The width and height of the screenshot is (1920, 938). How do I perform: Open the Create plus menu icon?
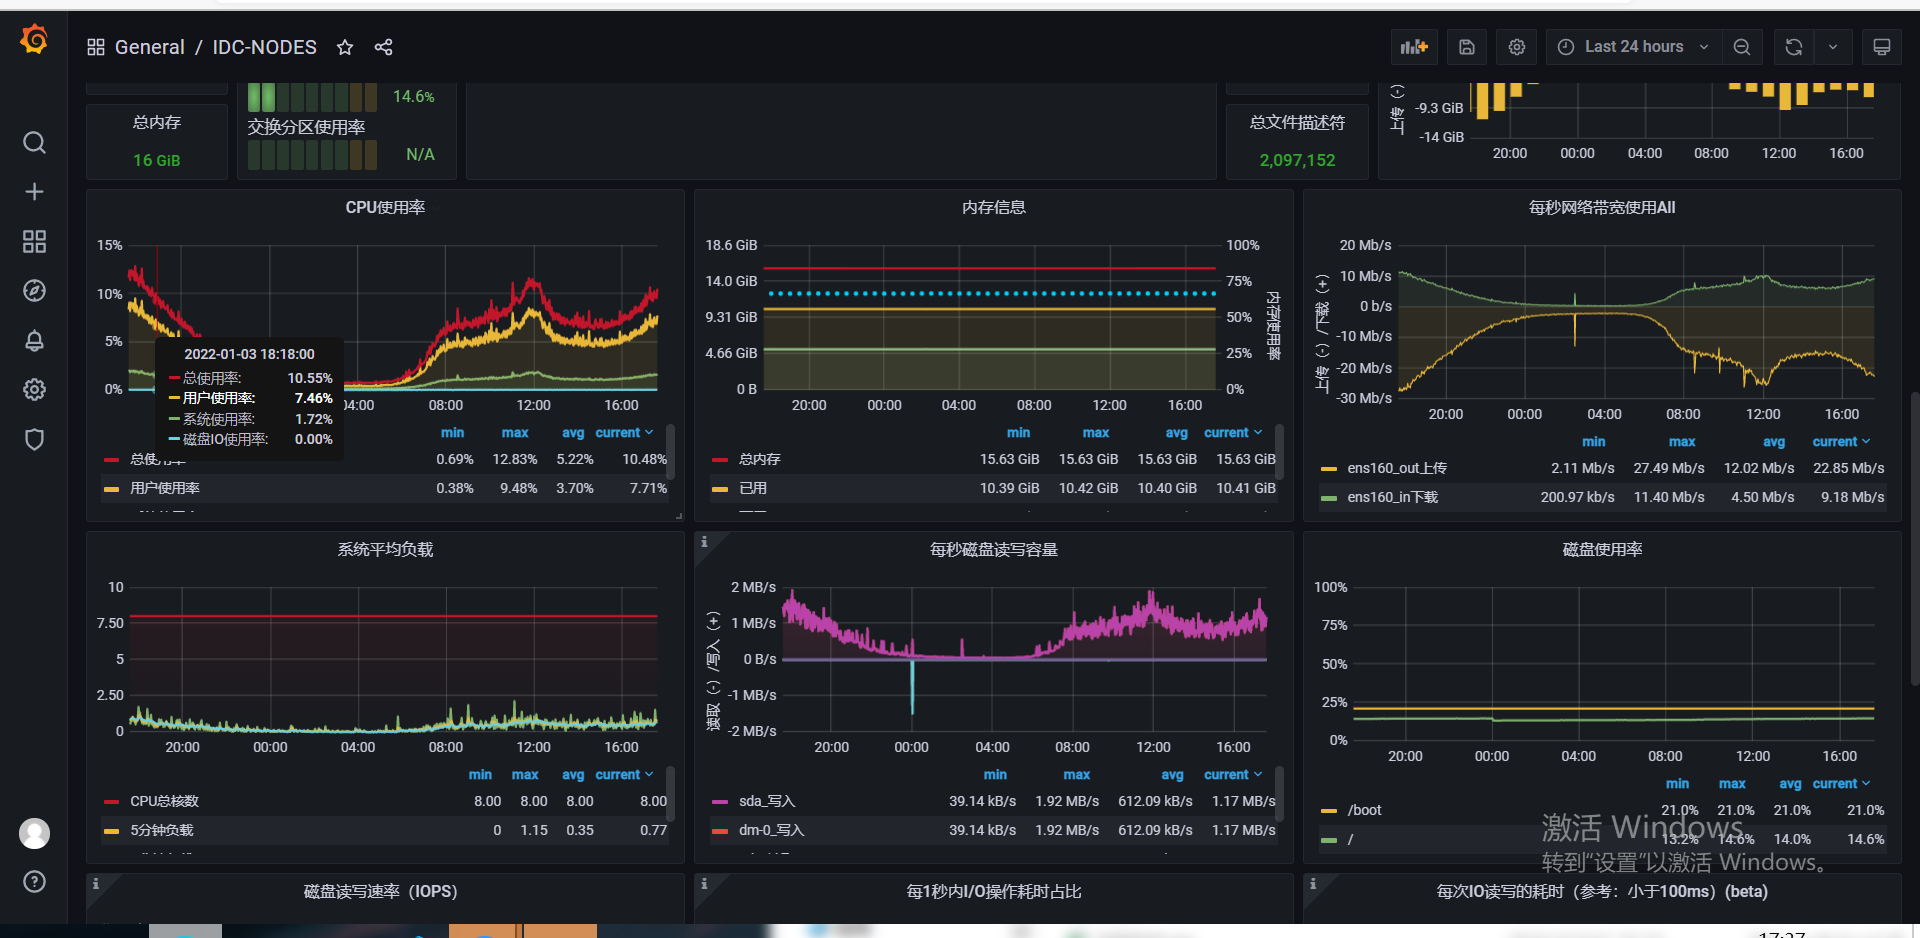click(34, 192)
